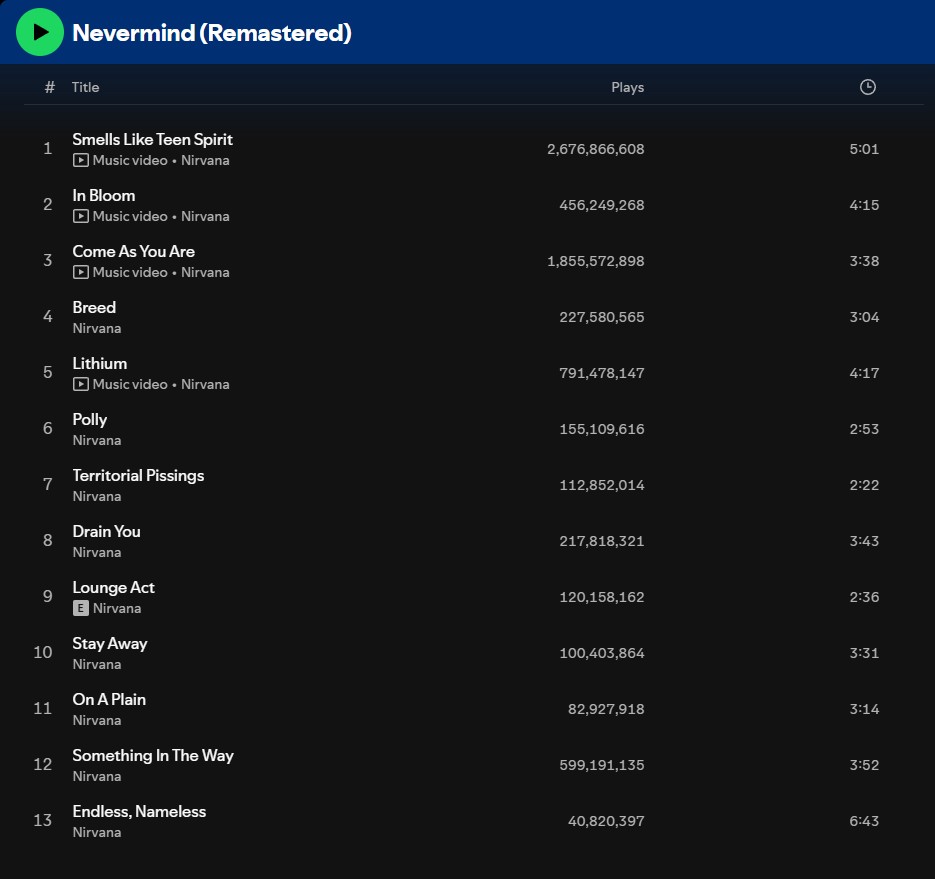Click the explicit E badge on Lounge Act
The image size is (935, 879).
81,608
